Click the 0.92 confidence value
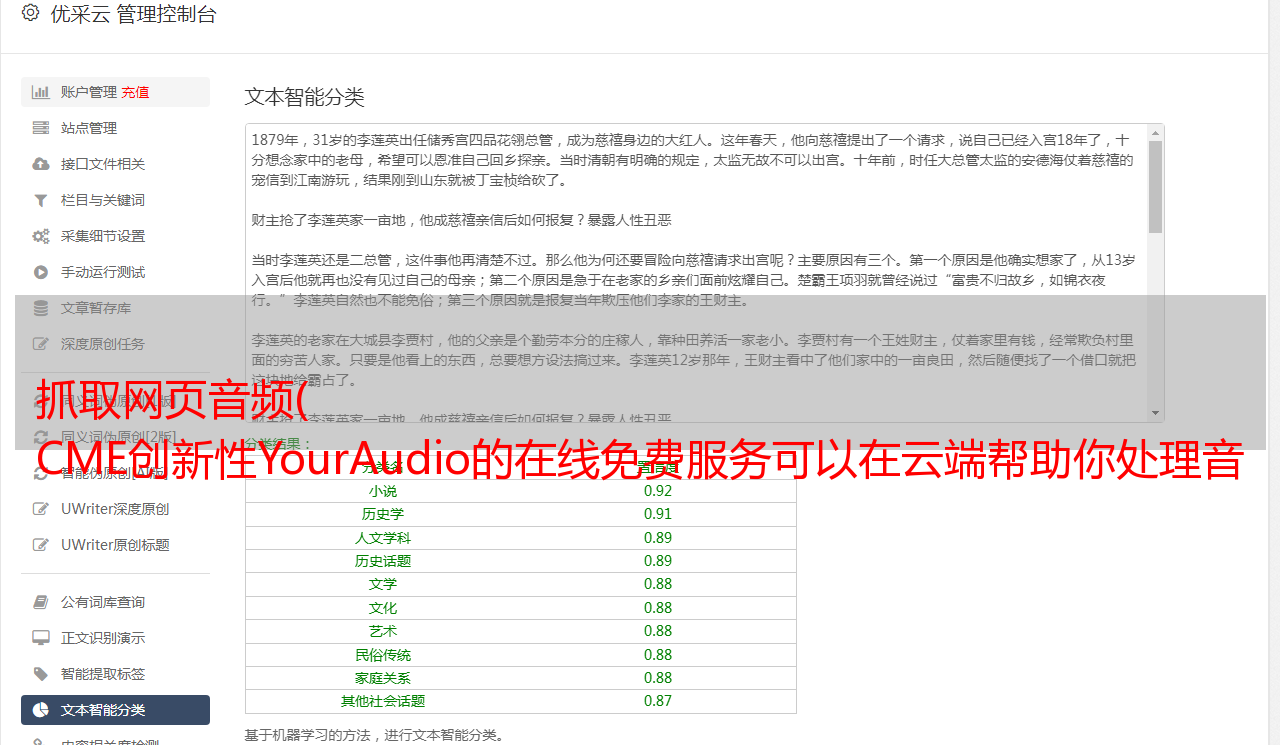This screenshot has height=745, width=1280. tap(658, 491)
